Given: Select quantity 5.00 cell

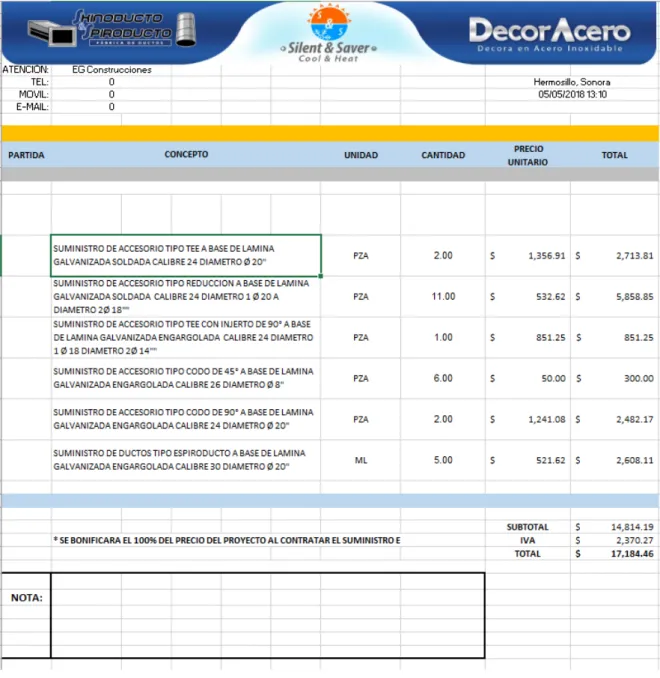Looking at the screenshot, I should [443, 460].
